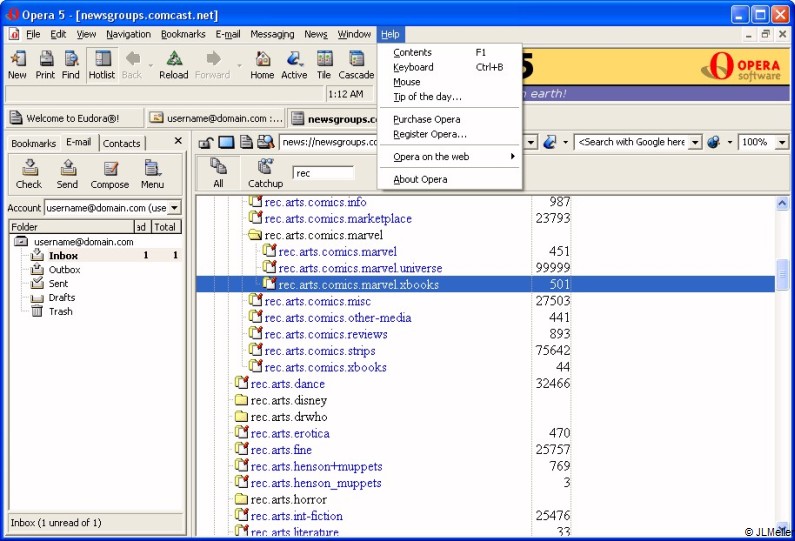Select the Drafts mail folder
Image resolution: width=795 pixels, height=541 pixels.
click(x=62, y=298)
